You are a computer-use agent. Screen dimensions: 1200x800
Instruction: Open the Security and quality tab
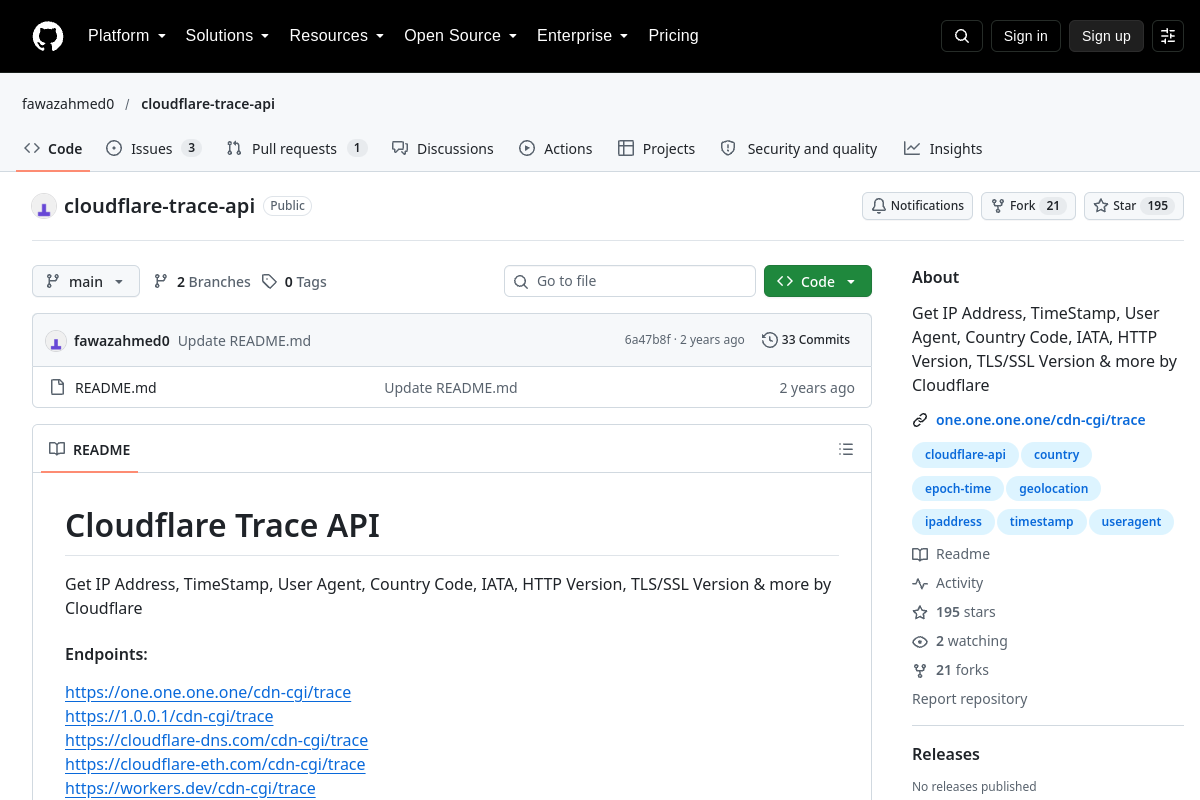click(799, 148)
